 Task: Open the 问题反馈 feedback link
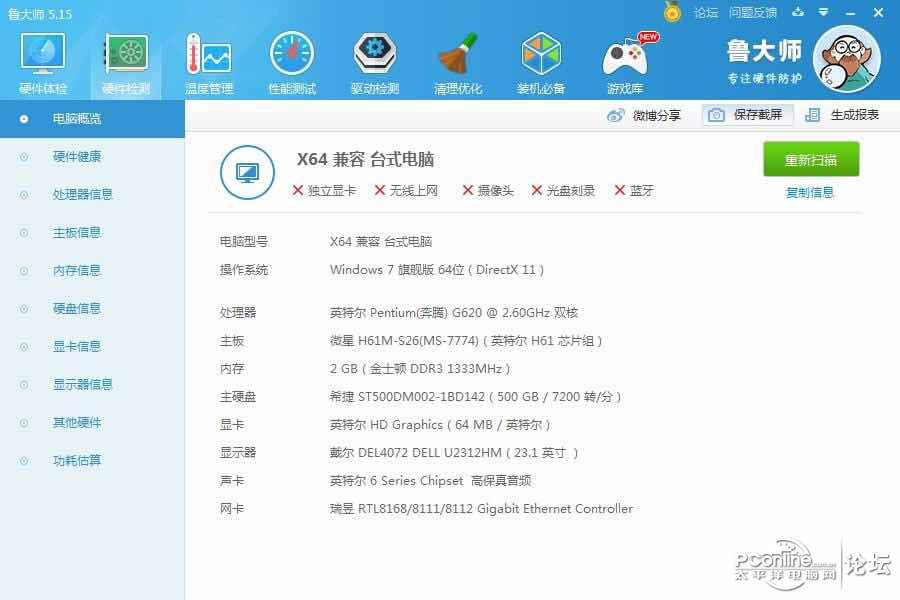pos(752,12)
